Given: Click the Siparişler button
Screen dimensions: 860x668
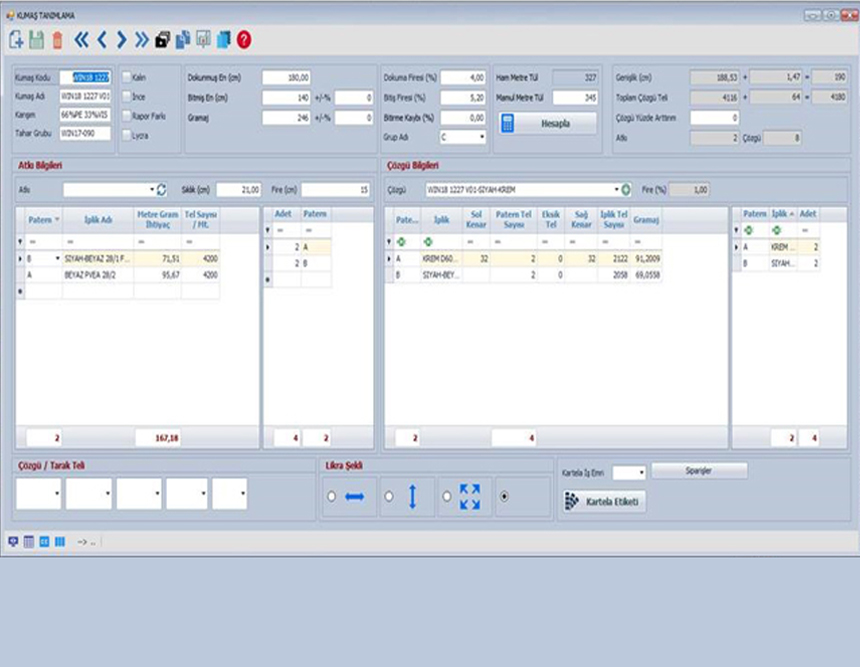Looking at the screenshot, I should (699, 470).
